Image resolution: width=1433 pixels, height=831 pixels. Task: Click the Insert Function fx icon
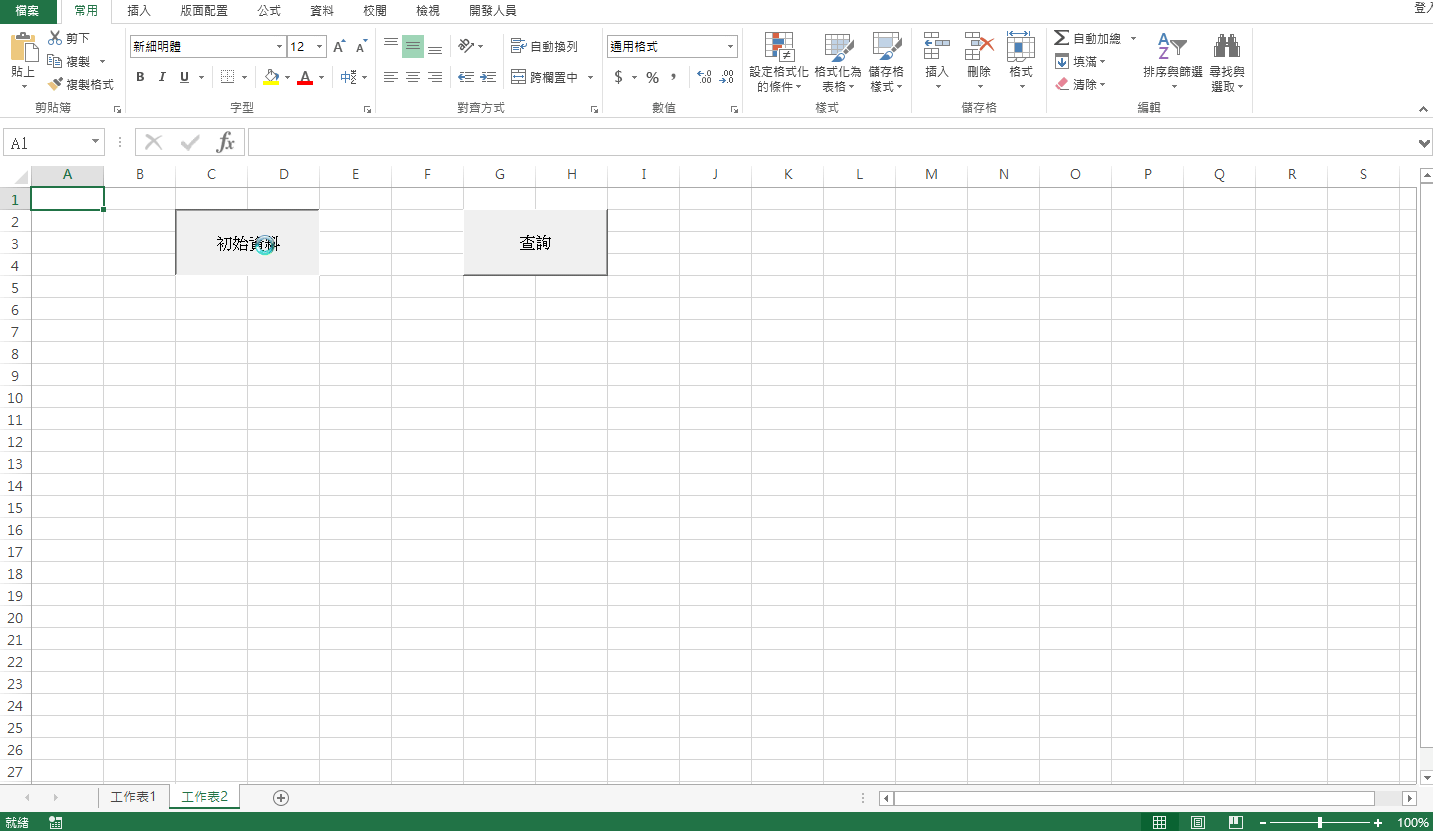pyautogui.click(x=226, y=143)
